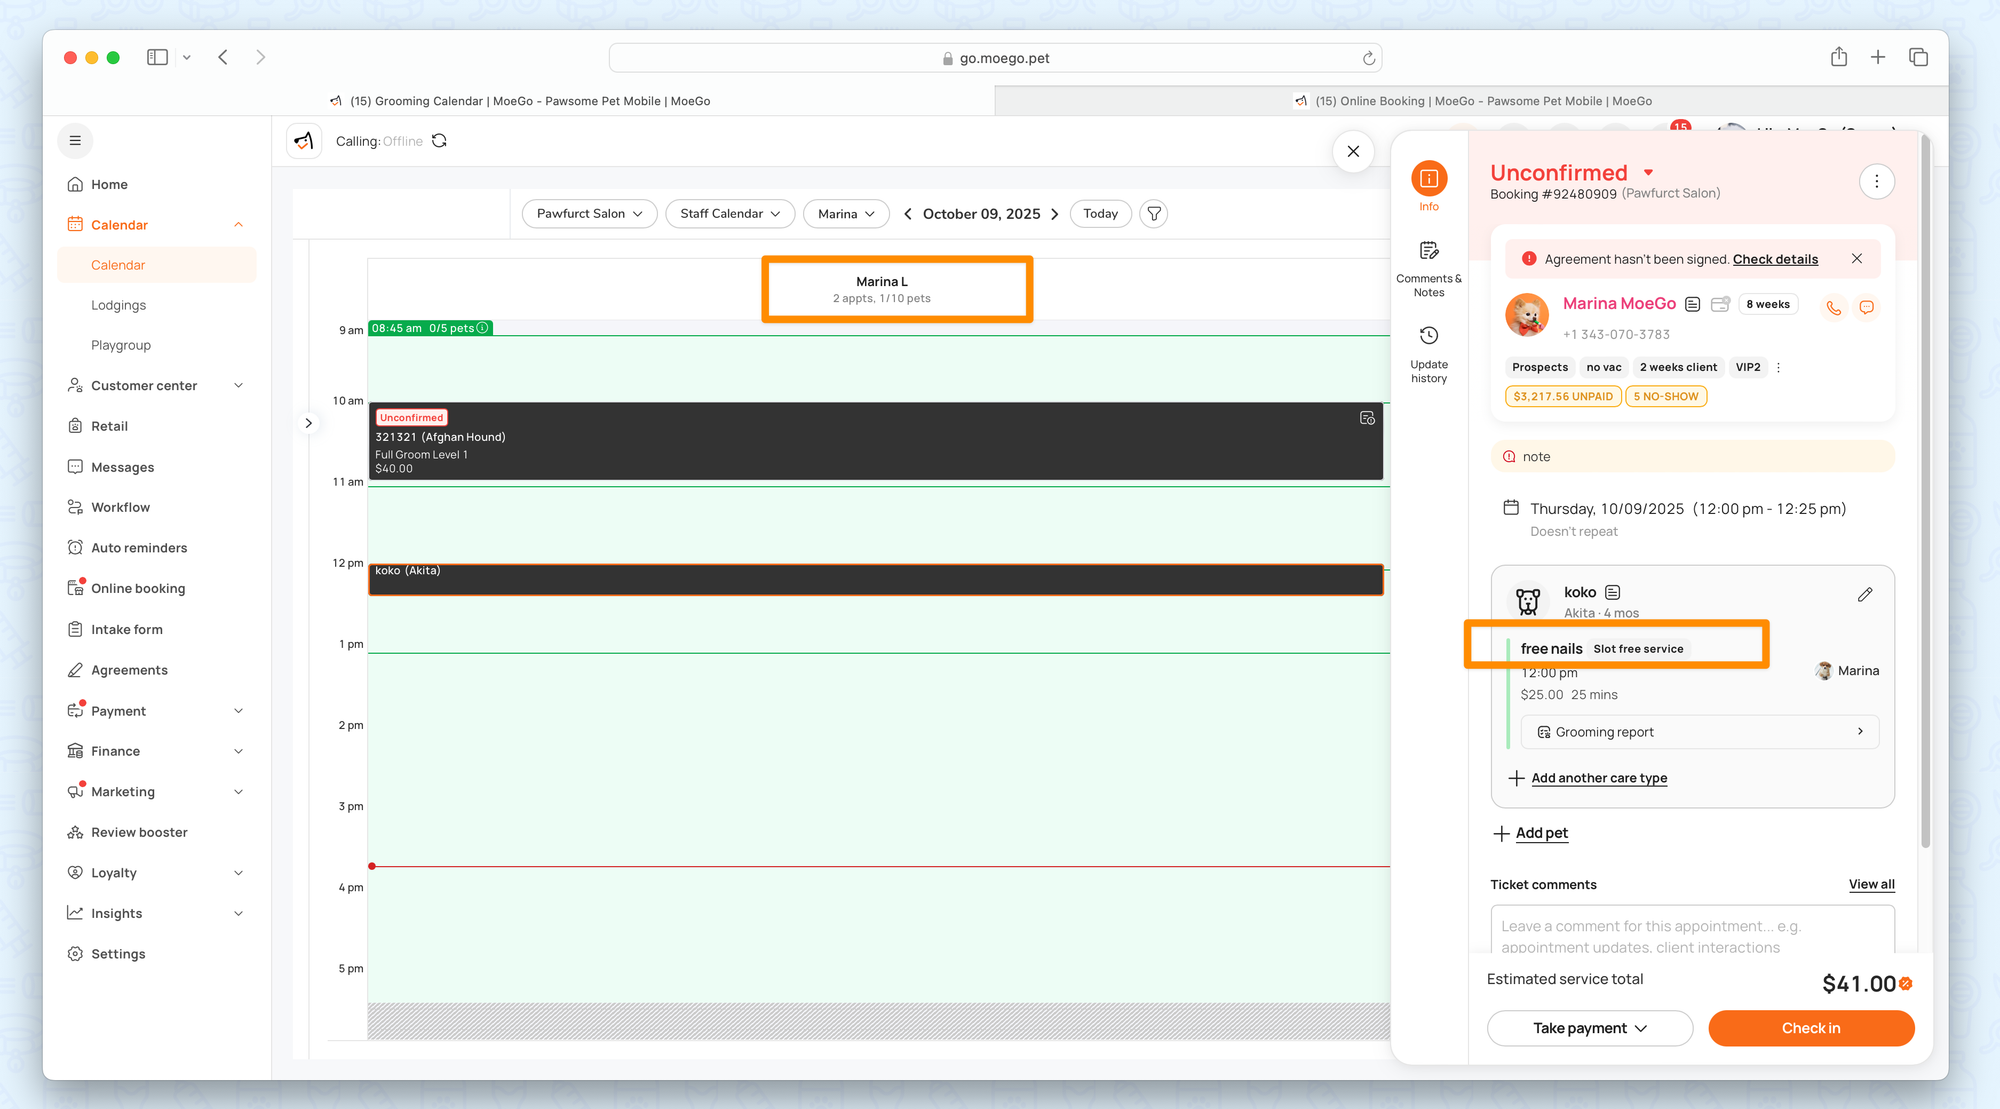Open the three-dot more options menu

(x=1876, y=181)
